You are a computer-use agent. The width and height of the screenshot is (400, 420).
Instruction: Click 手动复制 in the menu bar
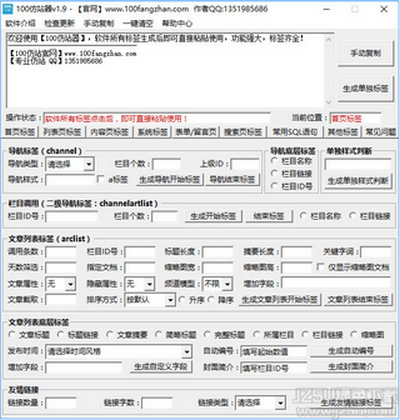pos(99,23)
